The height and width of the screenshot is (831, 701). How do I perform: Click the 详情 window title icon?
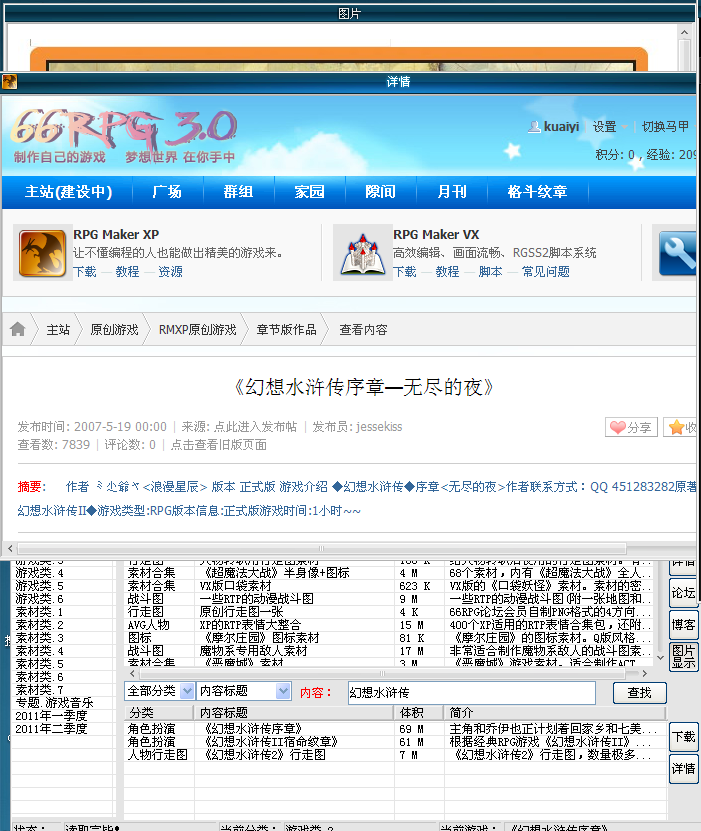[10, 82]
